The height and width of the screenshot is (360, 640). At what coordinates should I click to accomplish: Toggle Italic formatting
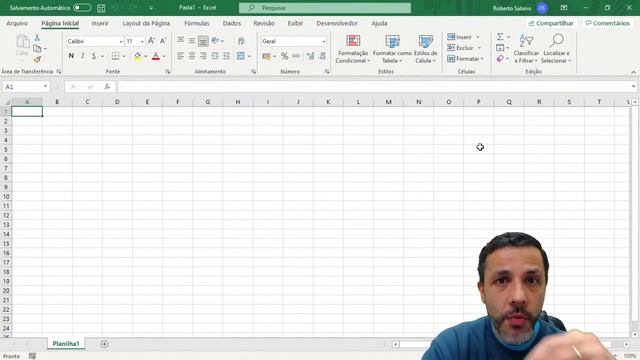[x=82, y=56]
